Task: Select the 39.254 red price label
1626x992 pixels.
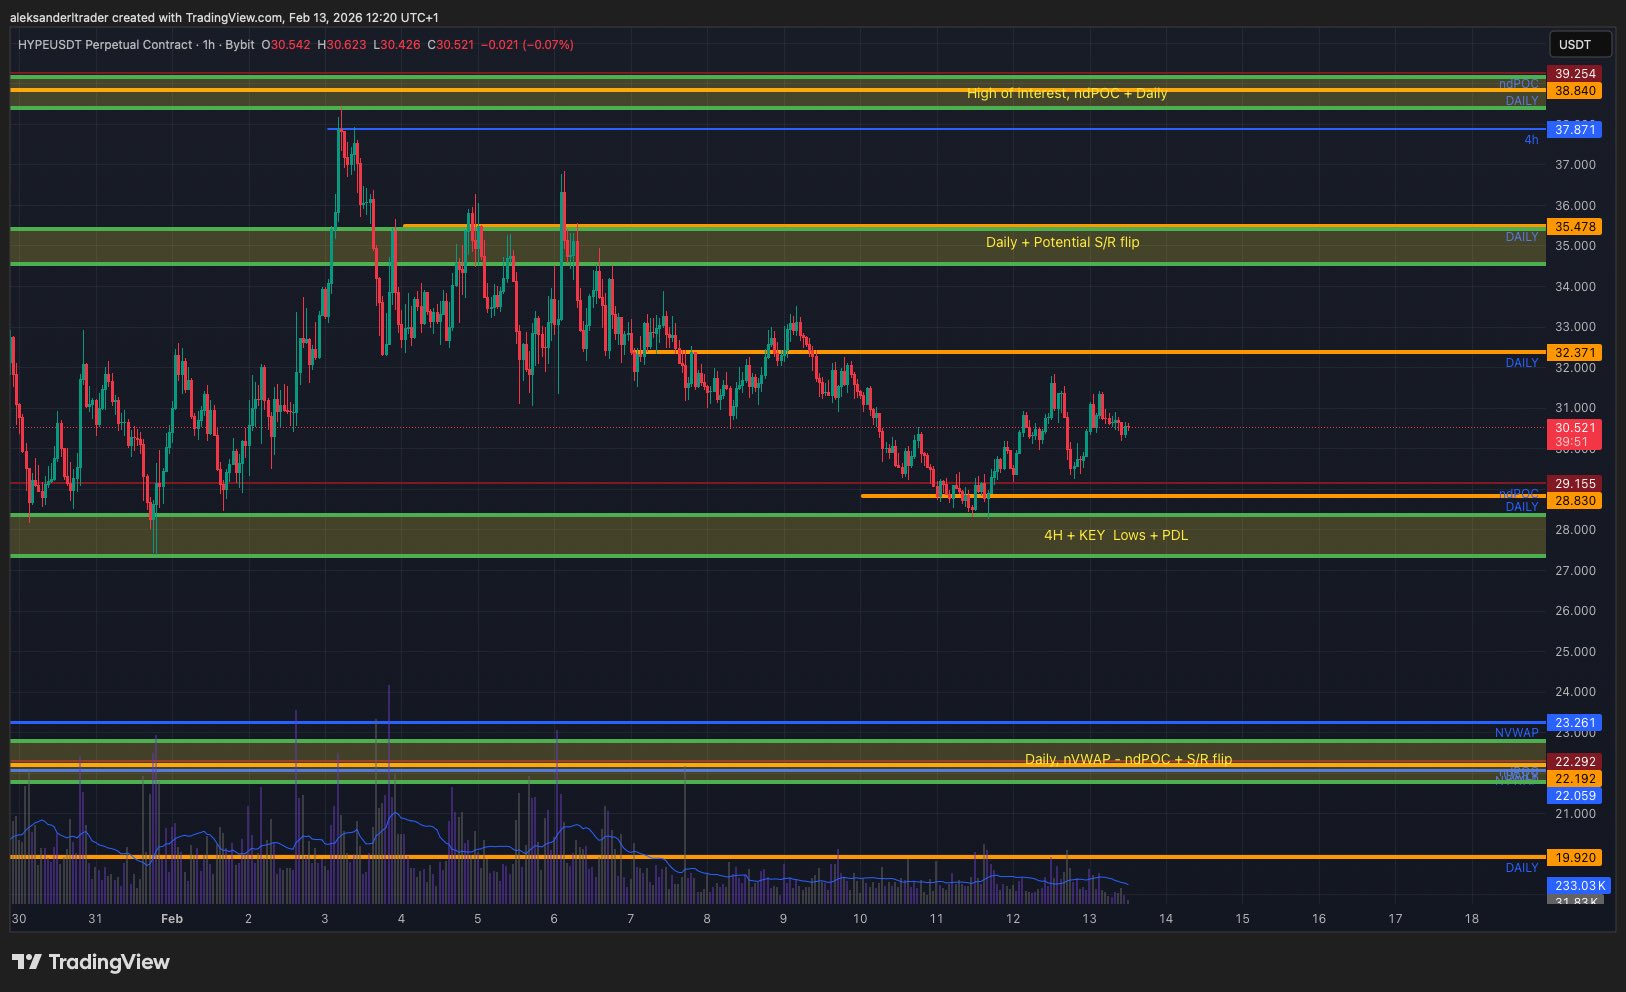Action: (x=1574, y=74)
